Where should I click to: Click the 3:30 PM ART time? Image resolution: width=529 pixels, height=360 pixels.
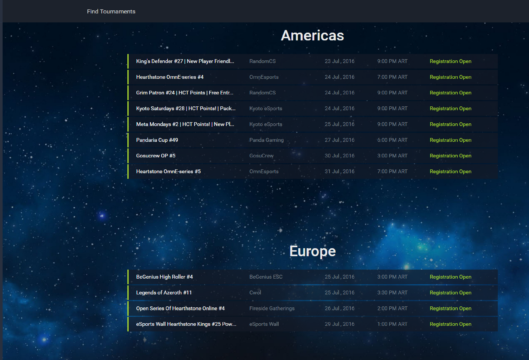[392, 293]
